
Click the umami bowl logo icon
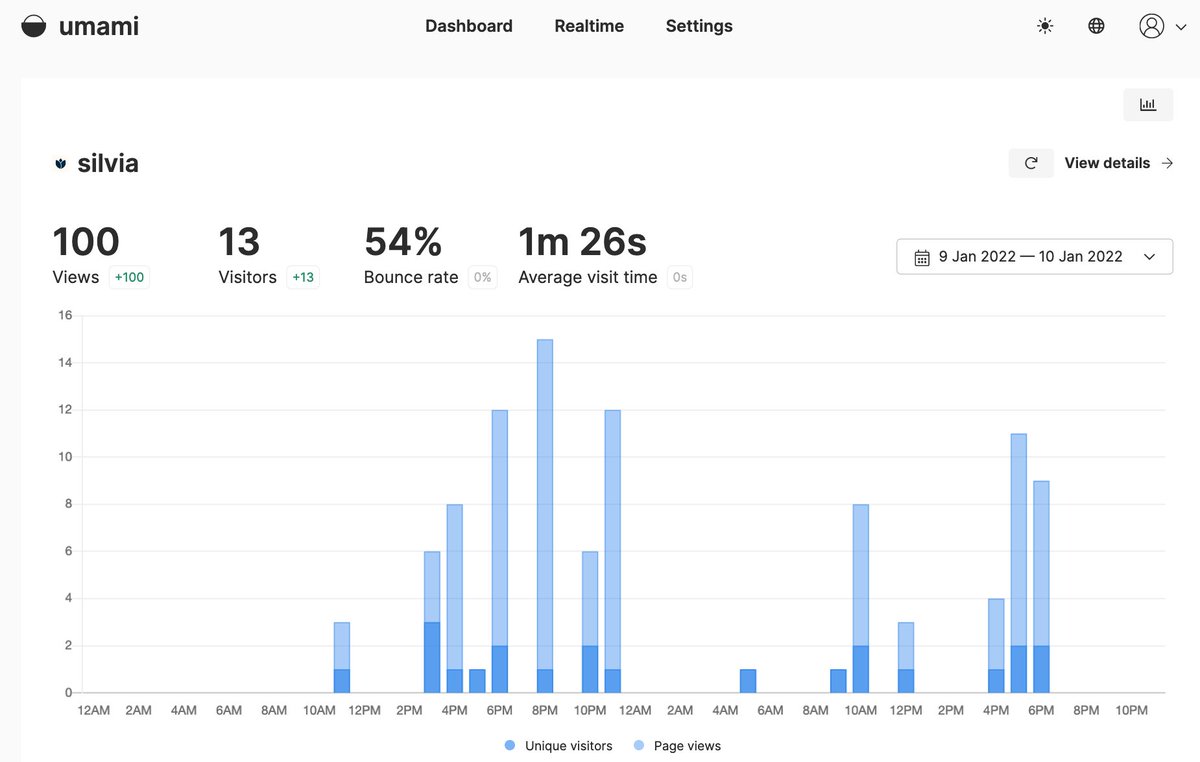click(x=34, y=27)
